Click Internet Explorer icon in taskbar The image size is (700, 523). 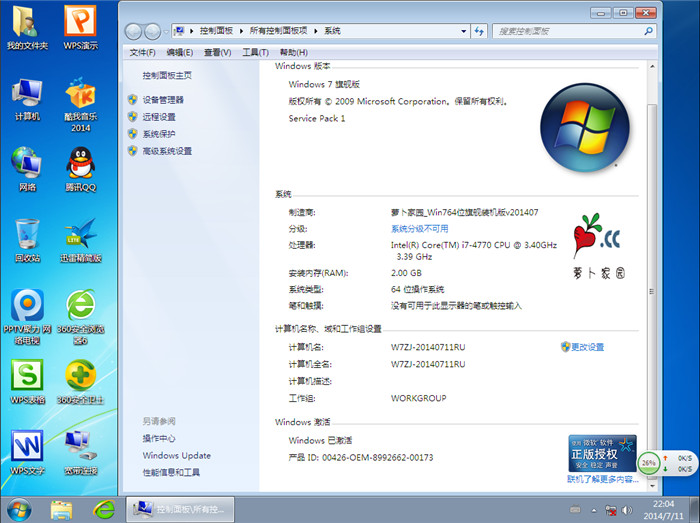click(102, 509)
